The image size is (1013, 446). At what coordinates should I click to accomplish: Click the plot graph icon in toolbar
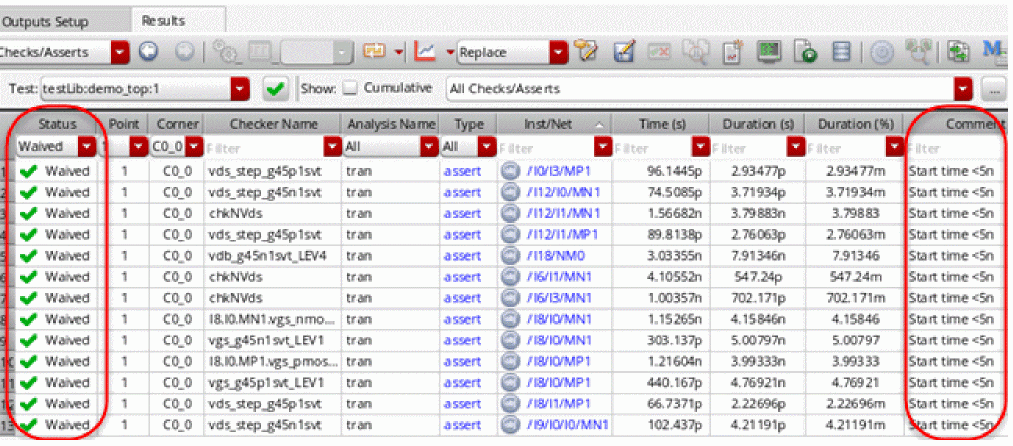coord(424,52)
